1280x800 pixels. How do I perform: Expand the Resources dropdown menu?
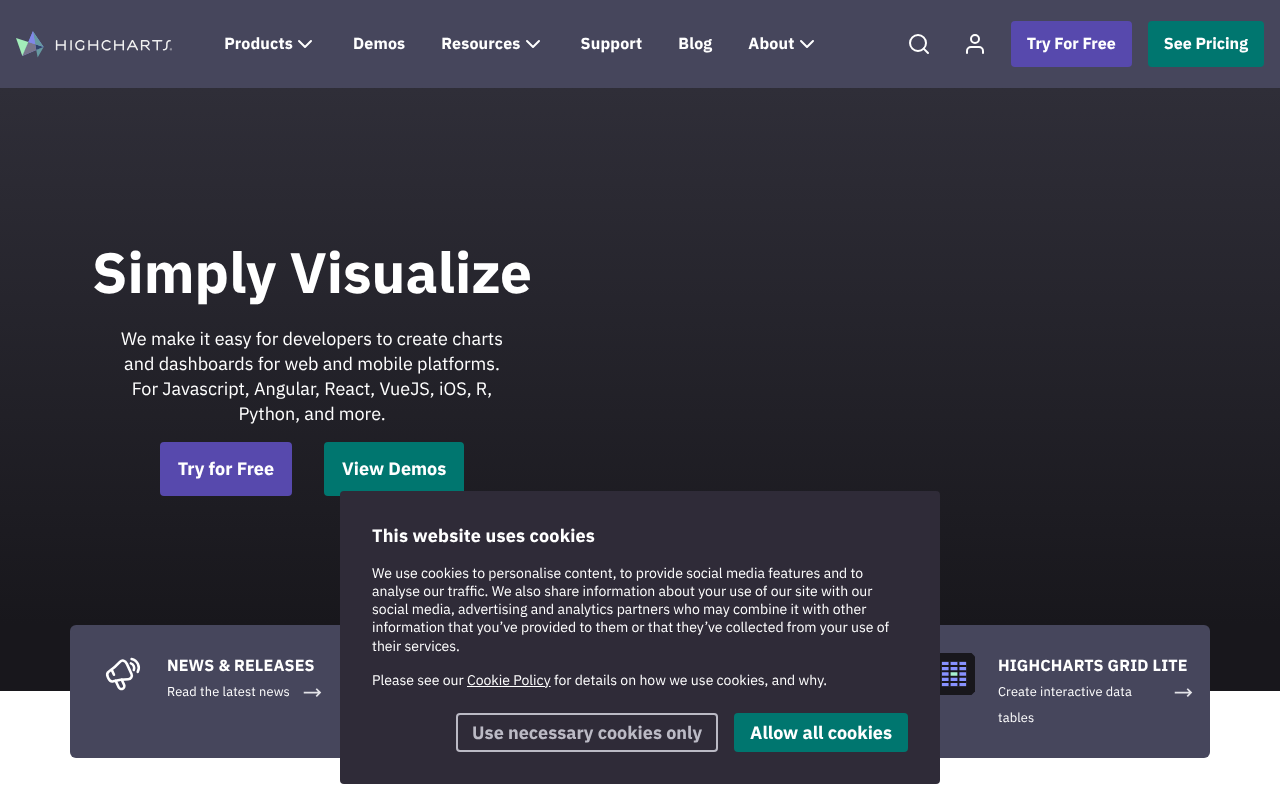click(x=490, y=44)
